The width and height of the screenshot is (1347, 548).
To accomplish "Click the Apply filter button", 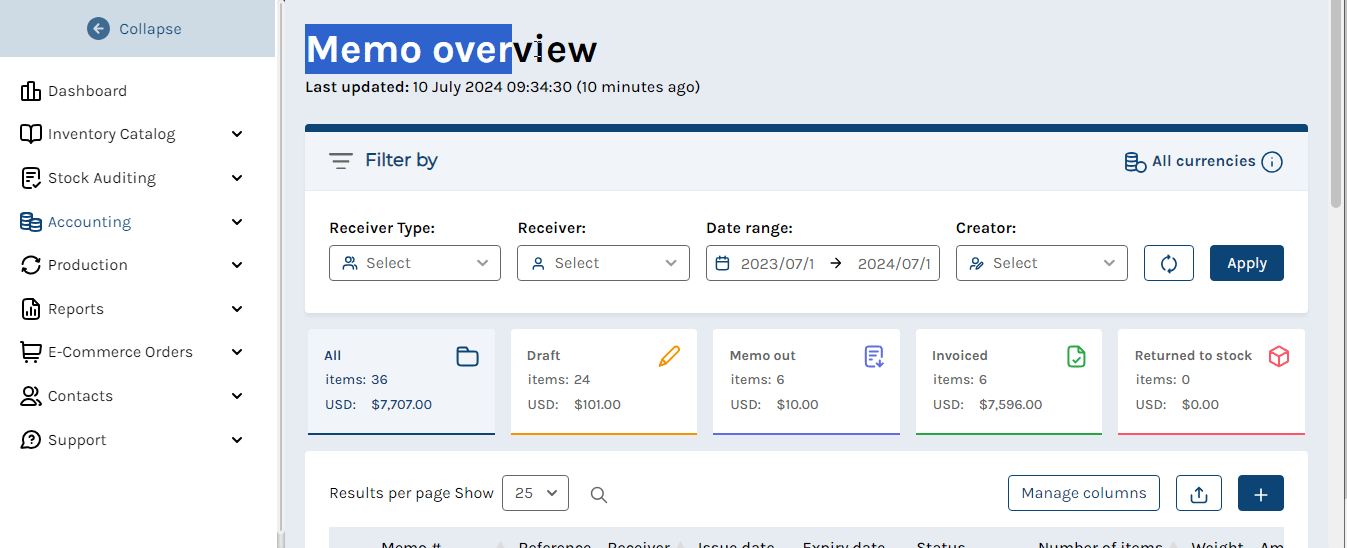I will click(1247, 263).
